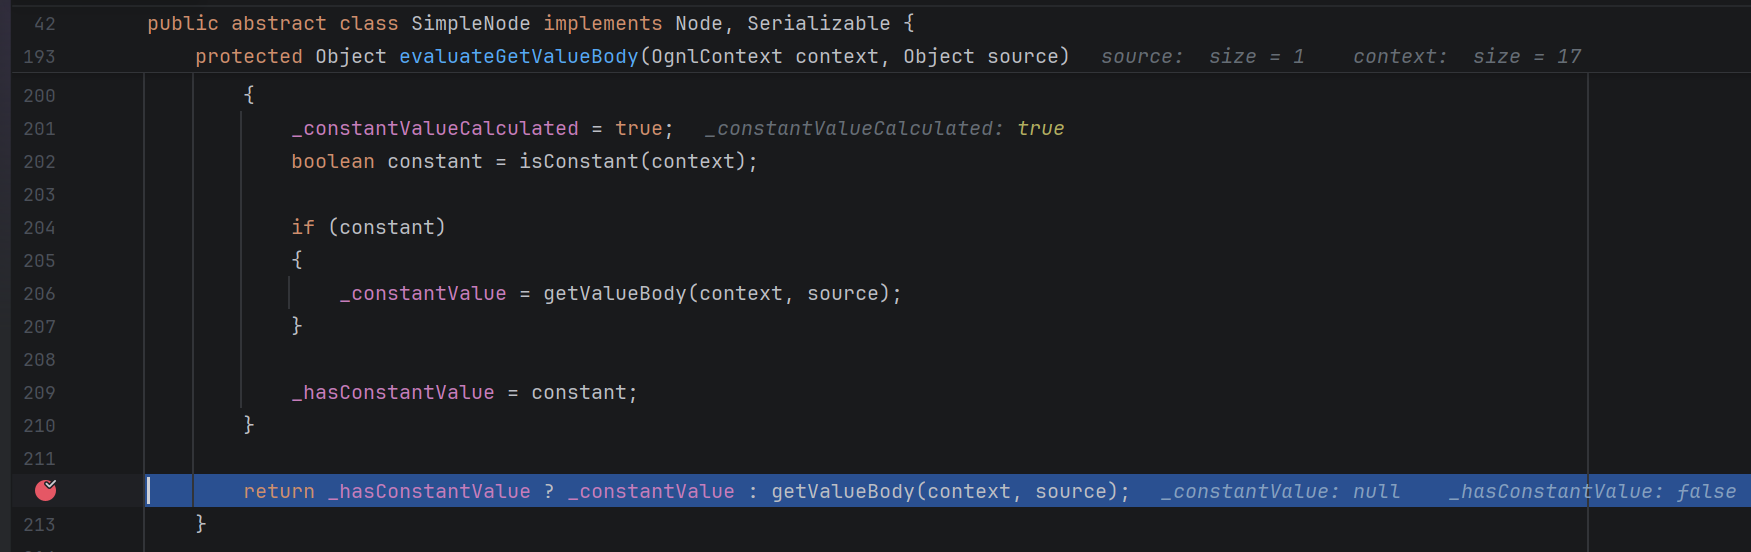Screen dimensions: 1751x552
Task: Remove the breakpoint on the return statement line
Action: [45, 490]
